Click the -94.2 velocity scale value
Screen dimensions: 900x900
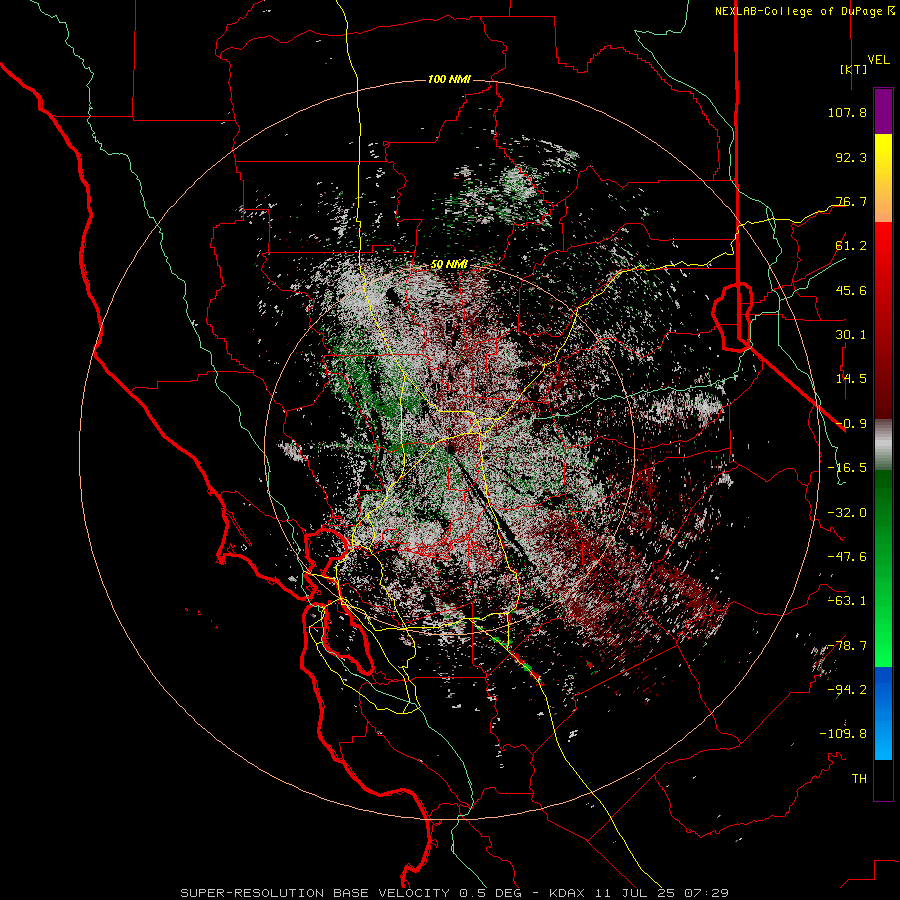point(847,690)
